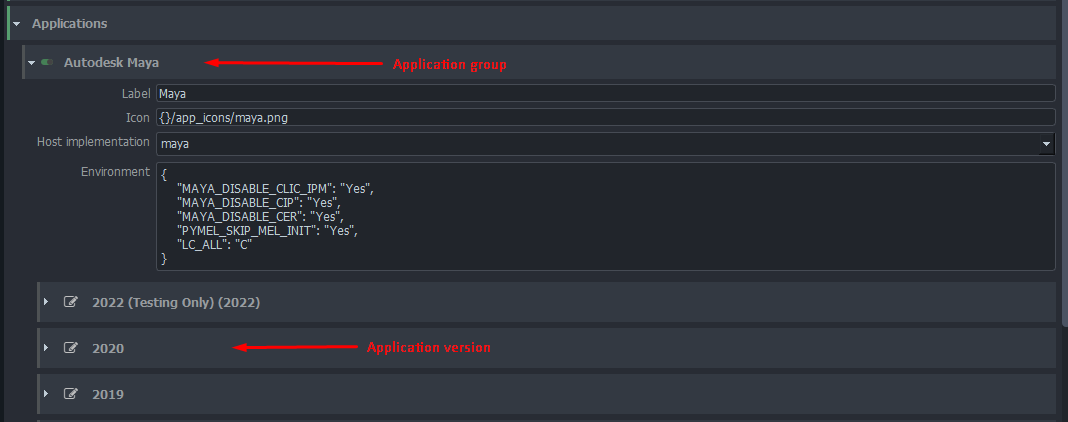Click the edit icon next to version 2020
The height and width of the screenshot is (422, 1068).
tap(70, 347)
